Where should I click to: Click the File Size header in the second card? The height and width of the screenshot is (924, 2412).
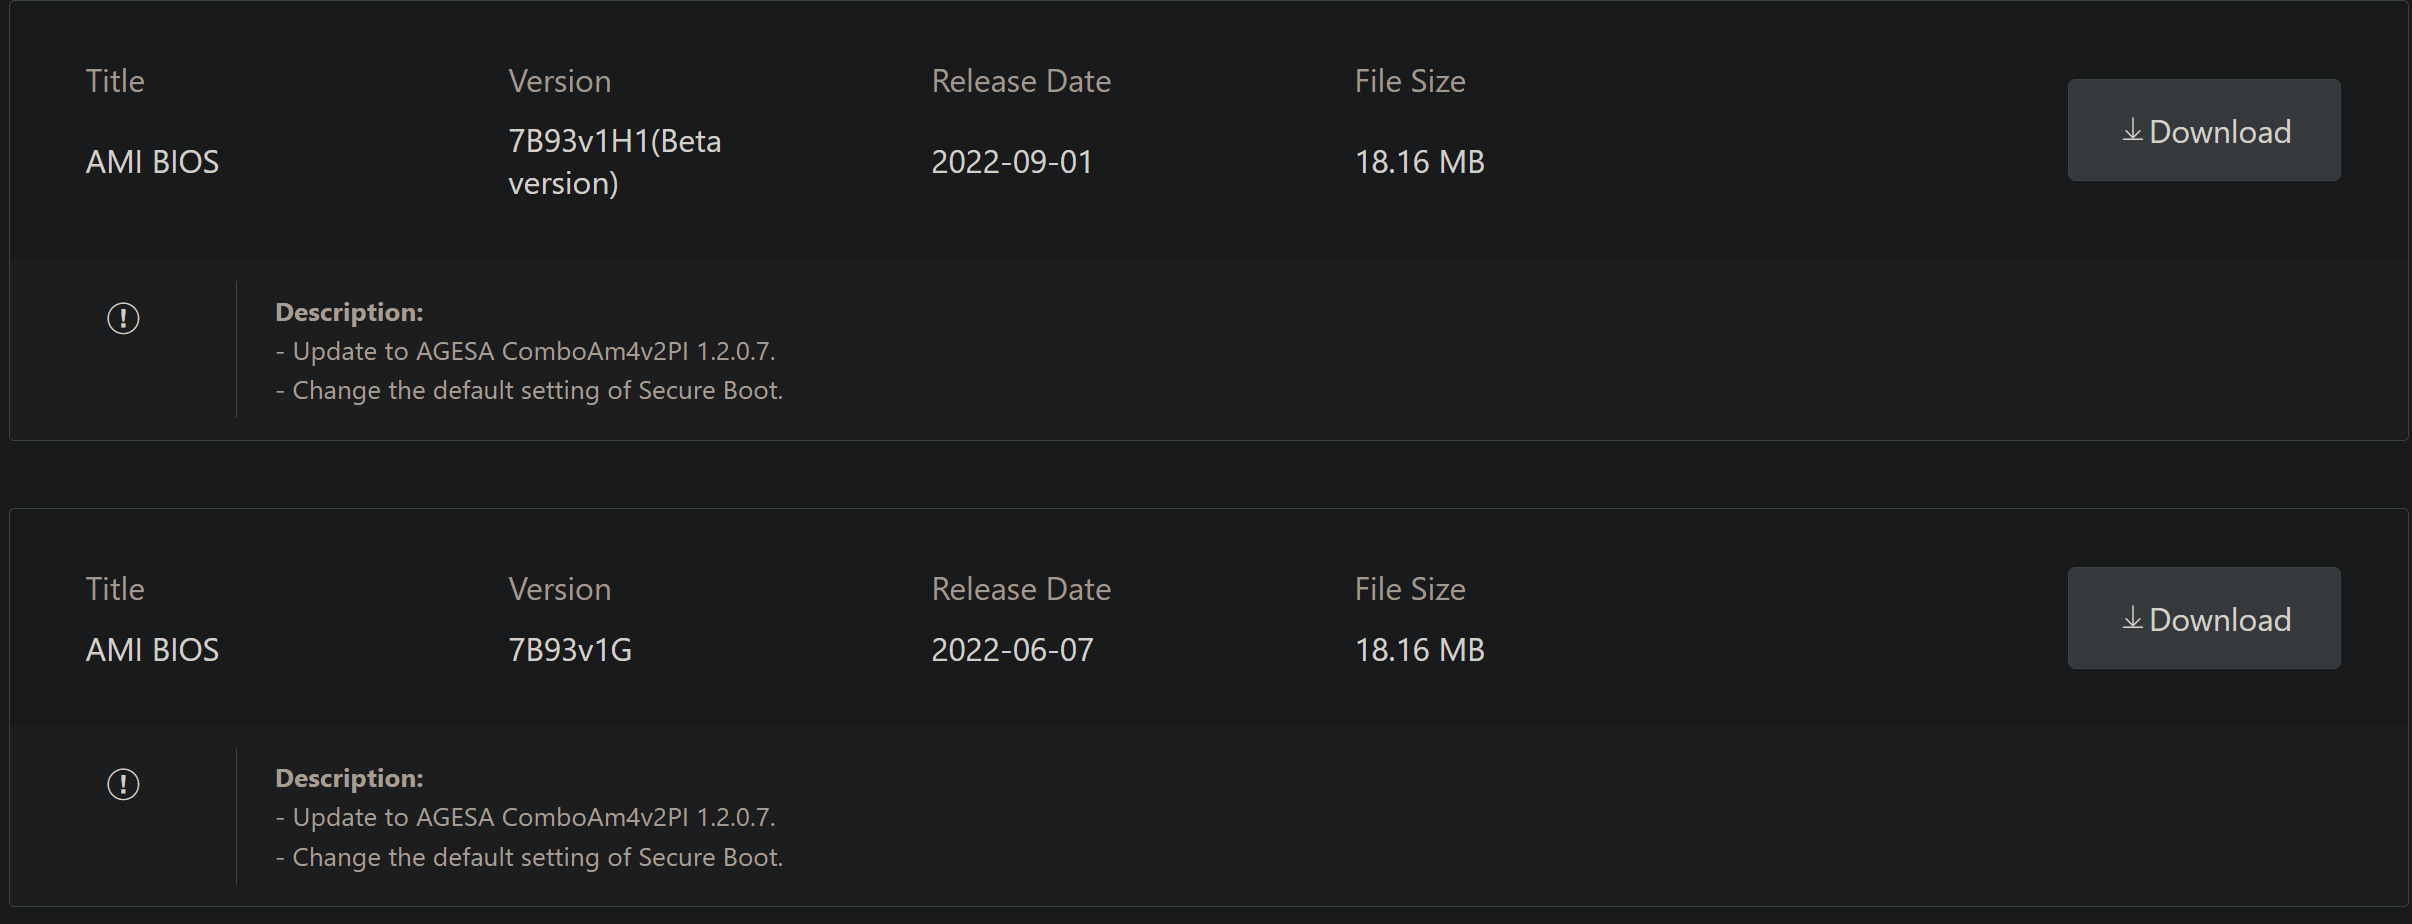(1409, 589)
